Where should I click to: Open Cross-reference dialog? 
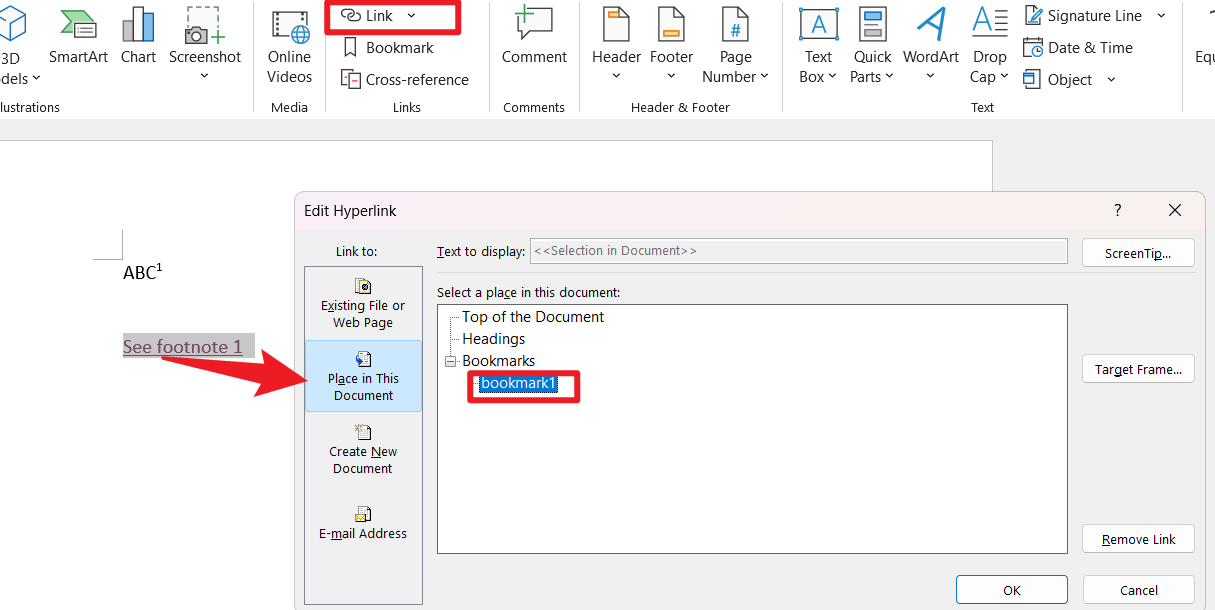pos(405,79)
